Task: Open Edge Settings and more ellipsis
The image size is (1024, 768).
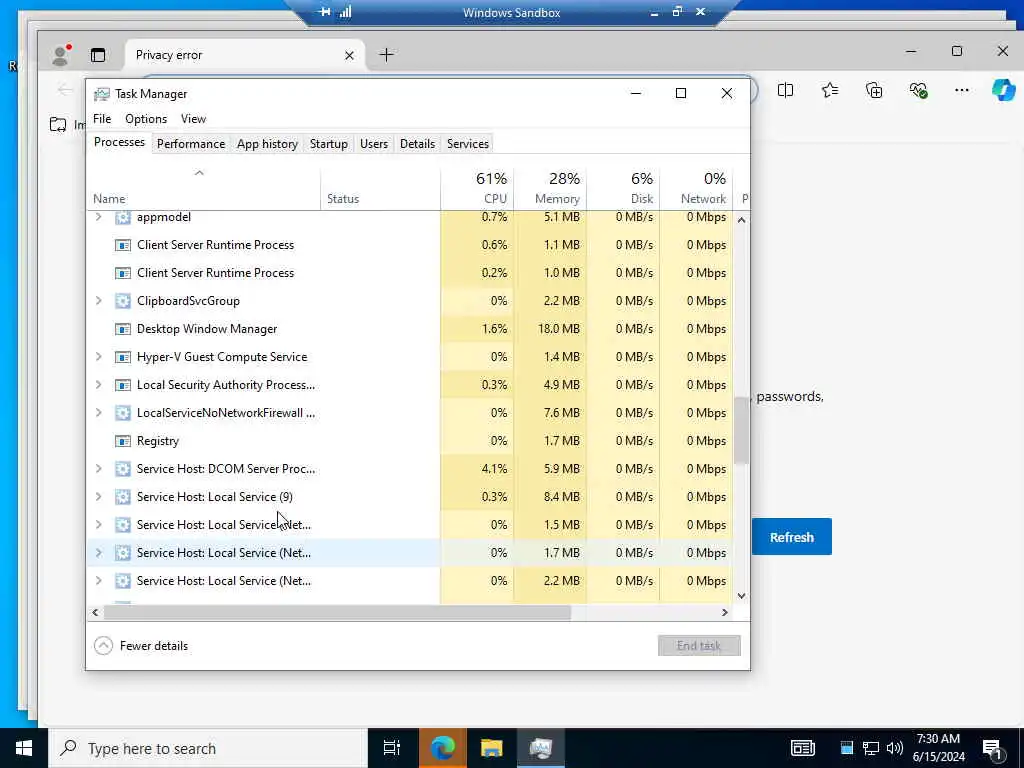Action: (x=962, y=90)
